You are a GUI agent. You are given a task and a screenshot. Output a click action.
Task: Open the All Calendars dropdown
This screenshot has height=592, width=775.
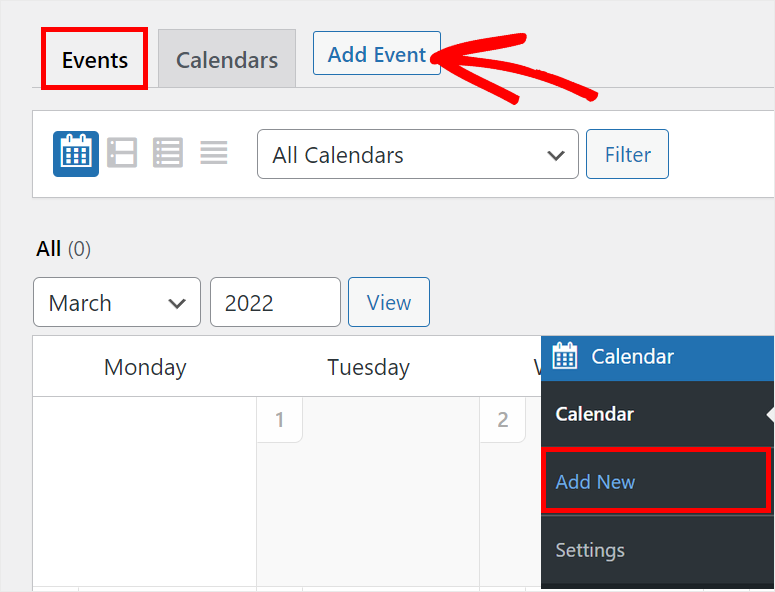(417, 155)
